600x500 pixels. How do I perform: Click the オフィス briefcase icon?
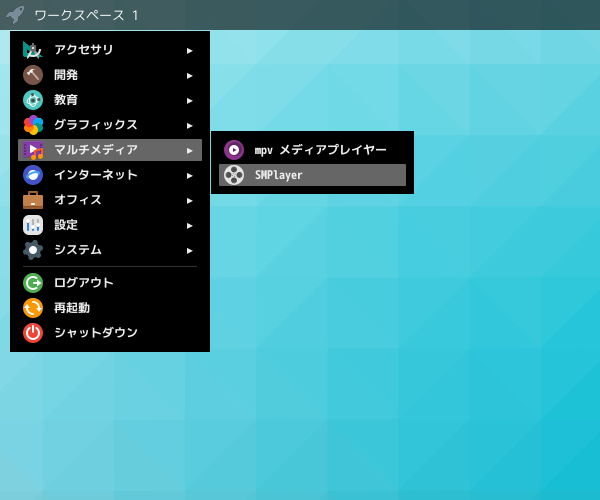(x=33, y=200)
